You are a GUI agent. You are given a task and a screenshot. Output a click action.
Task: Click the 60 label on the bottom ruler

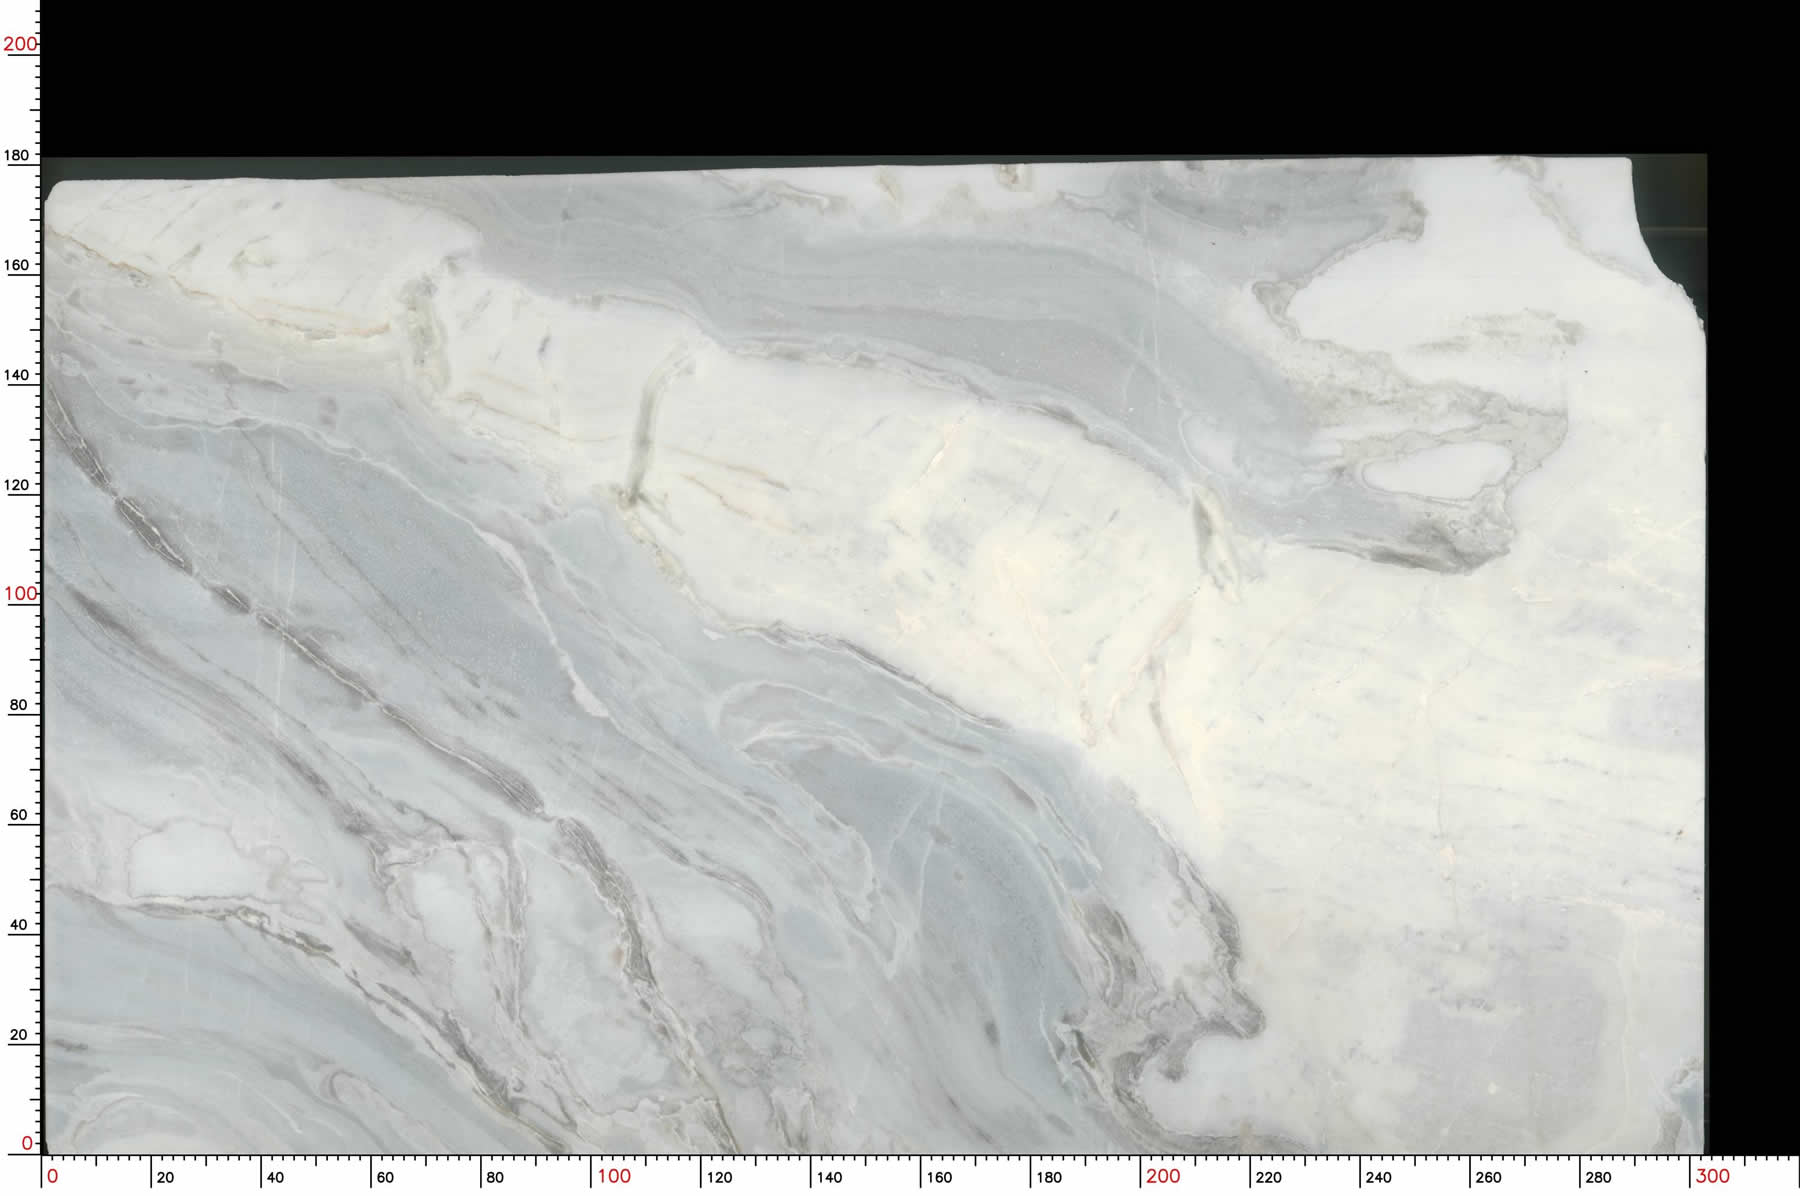point(385,1177)
